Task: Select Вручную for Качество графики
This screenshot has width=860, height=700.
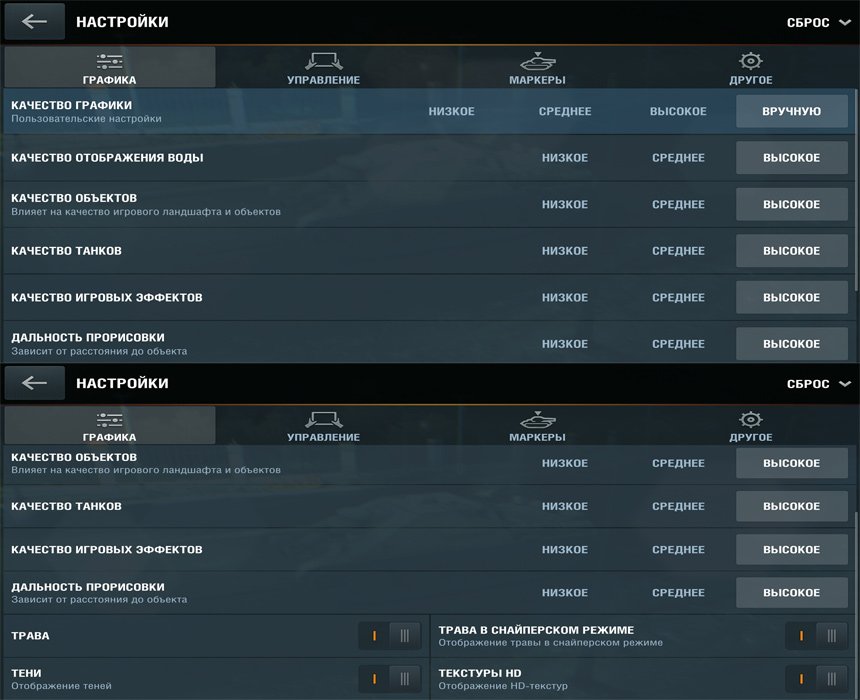Action: pyautogui.click(x=791, y=111)
